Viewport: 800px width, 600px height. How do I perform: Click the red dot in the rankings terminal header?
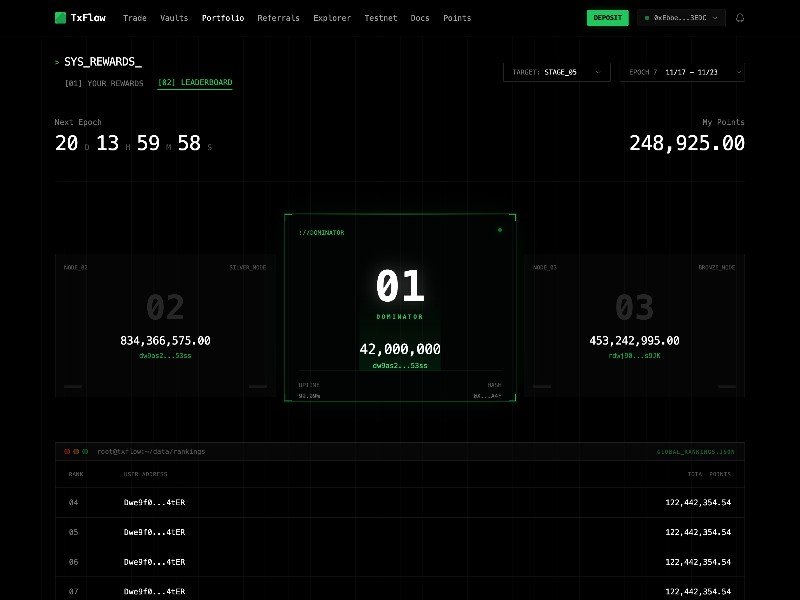[68, 451]
